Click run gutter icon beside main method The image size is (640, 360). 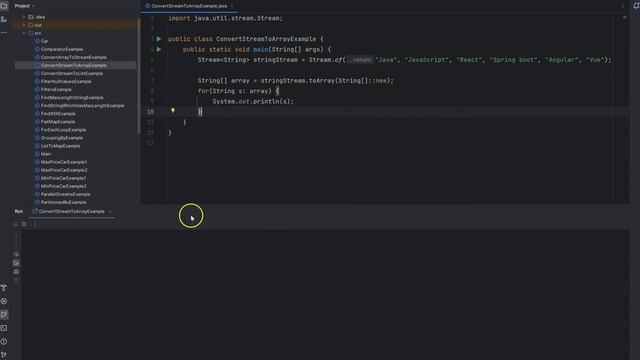(x=159, y=49)
